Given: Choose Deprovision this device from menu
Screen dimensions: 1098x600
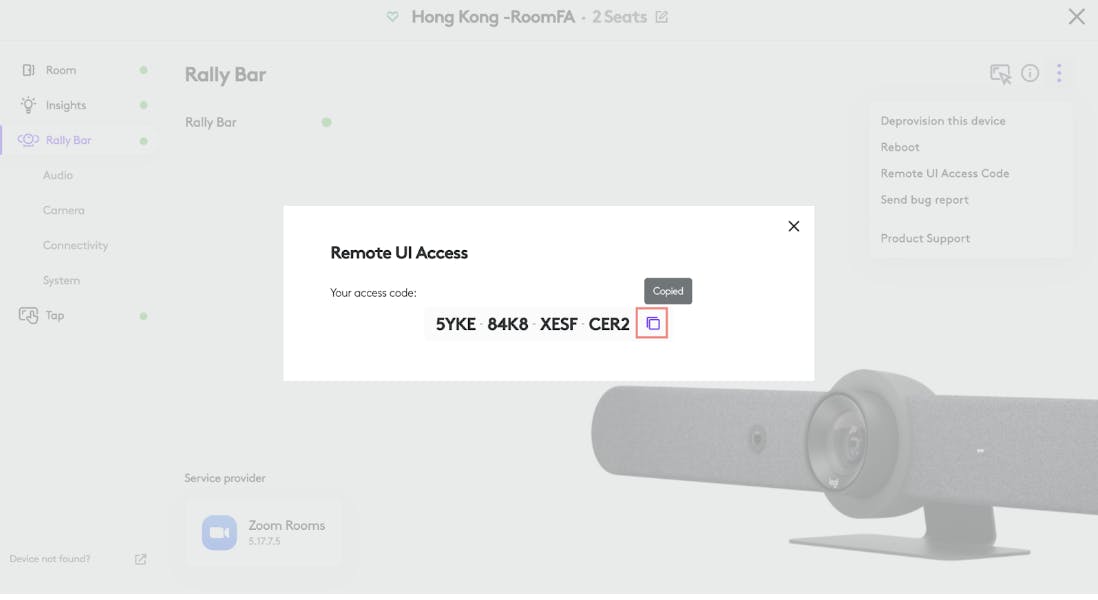Looking at the screenshot, I should coord(943,121).
